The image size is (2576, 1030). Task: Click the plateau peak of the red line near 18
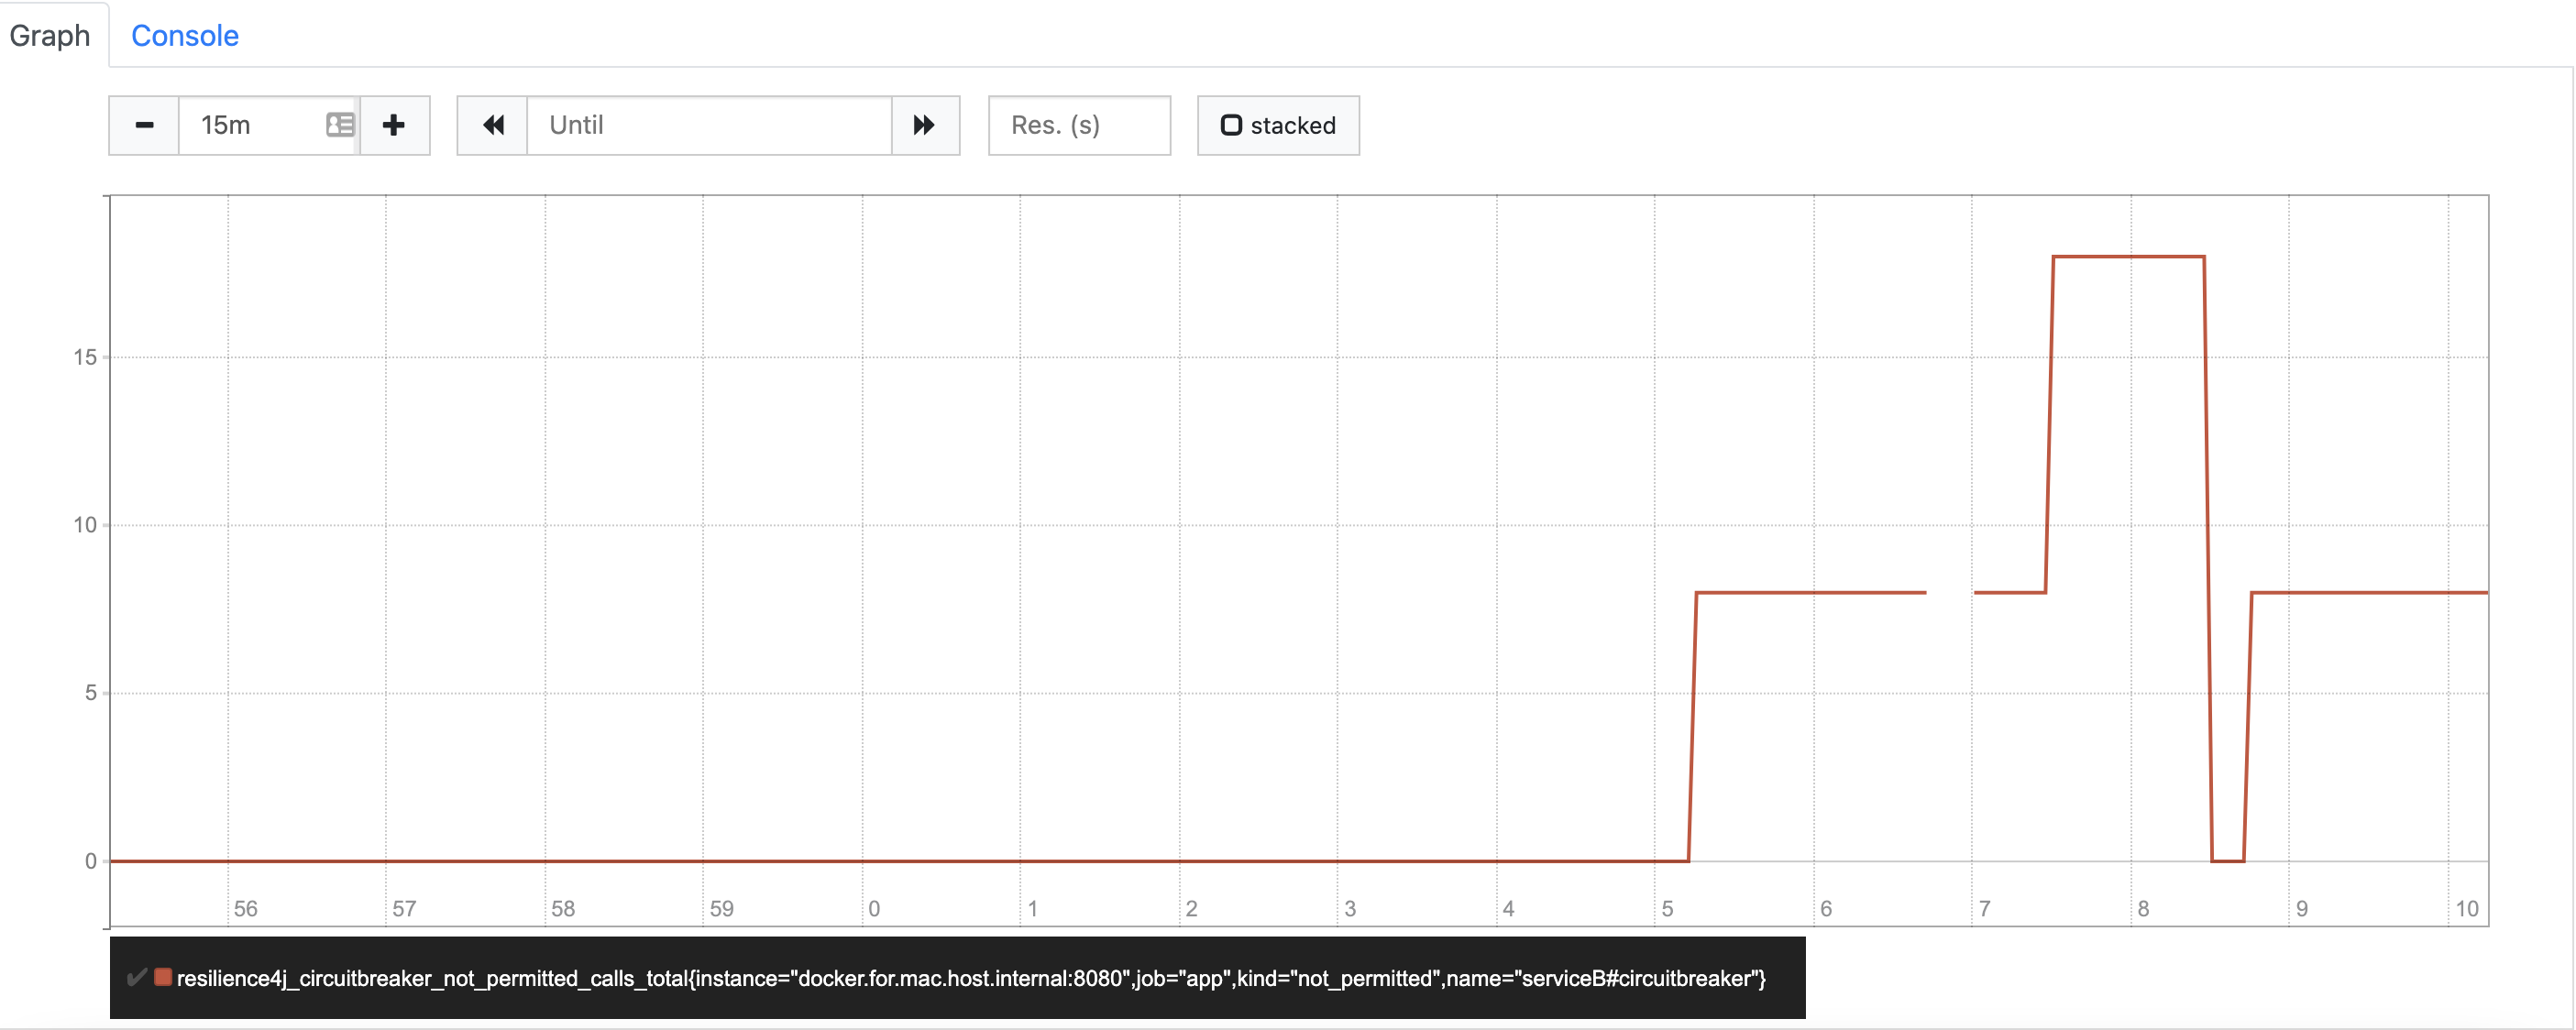pyautogui.click(x=2128, y=257)
